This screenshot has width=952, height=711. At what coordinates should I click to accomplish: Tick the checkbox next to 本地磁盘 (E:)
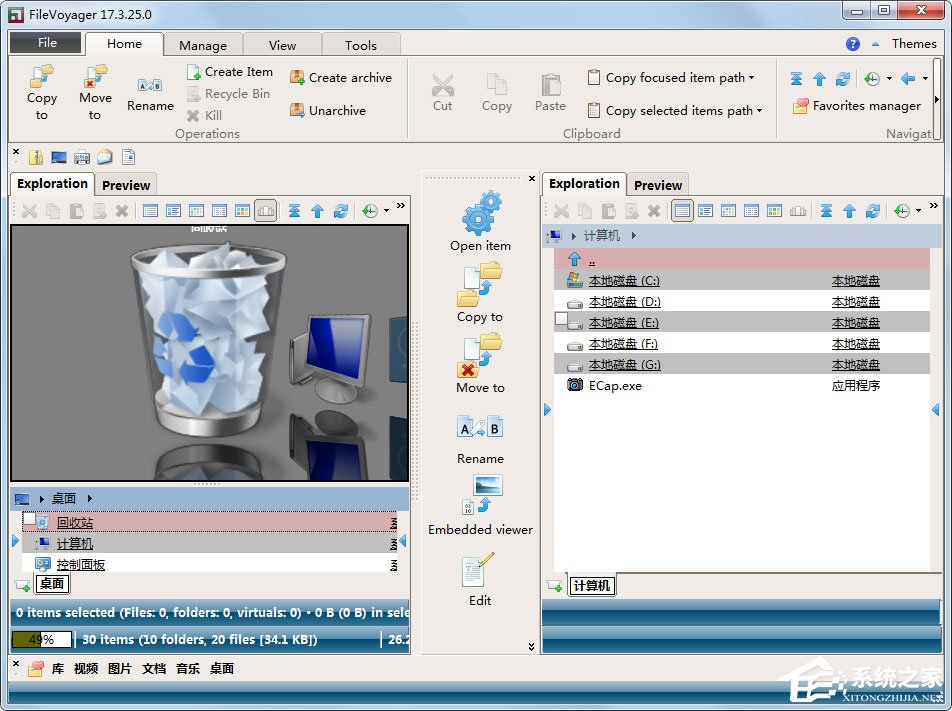click(561, 320)
